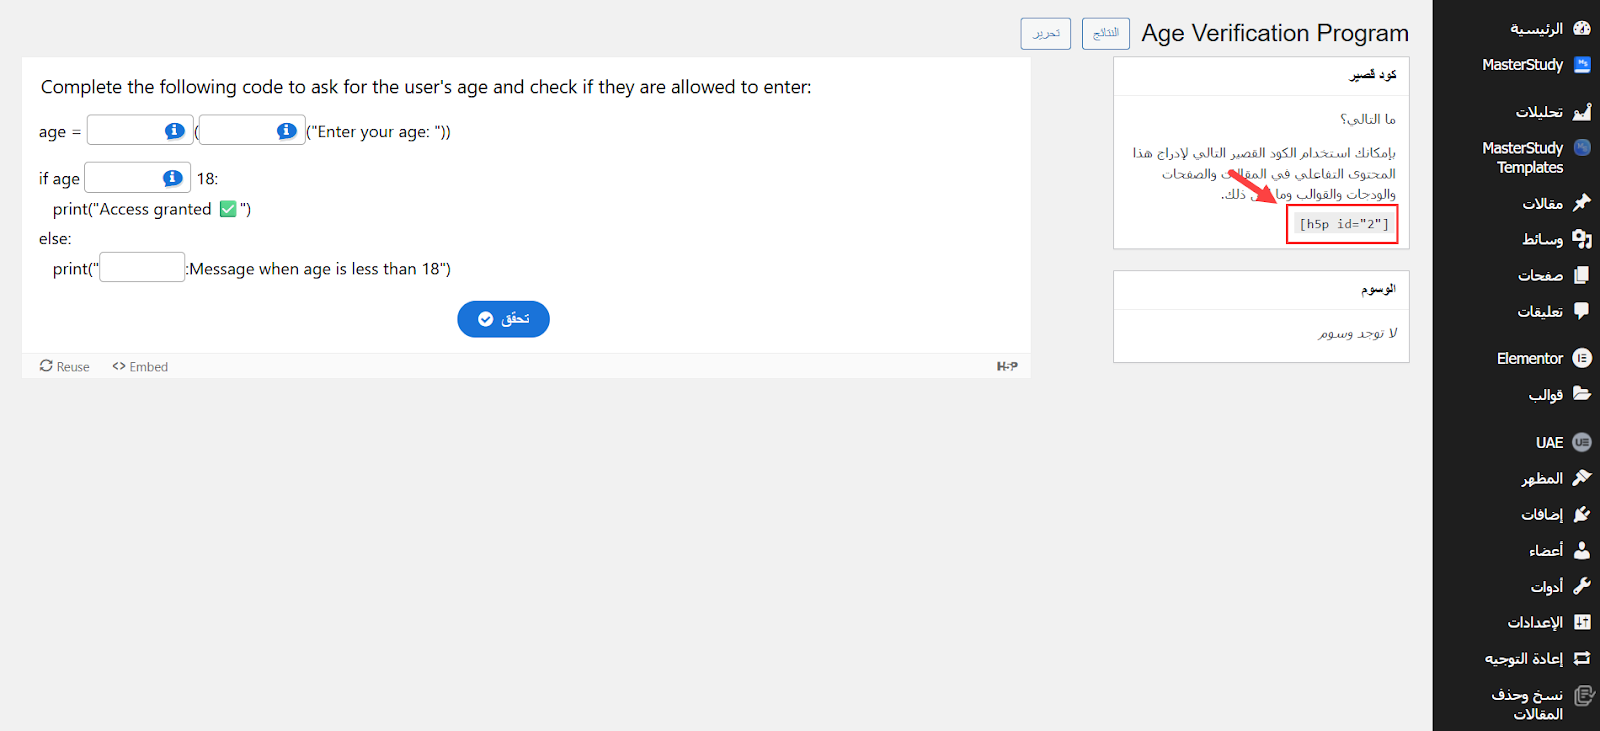Click the info tip icon in second age blank

pos(286,131)
